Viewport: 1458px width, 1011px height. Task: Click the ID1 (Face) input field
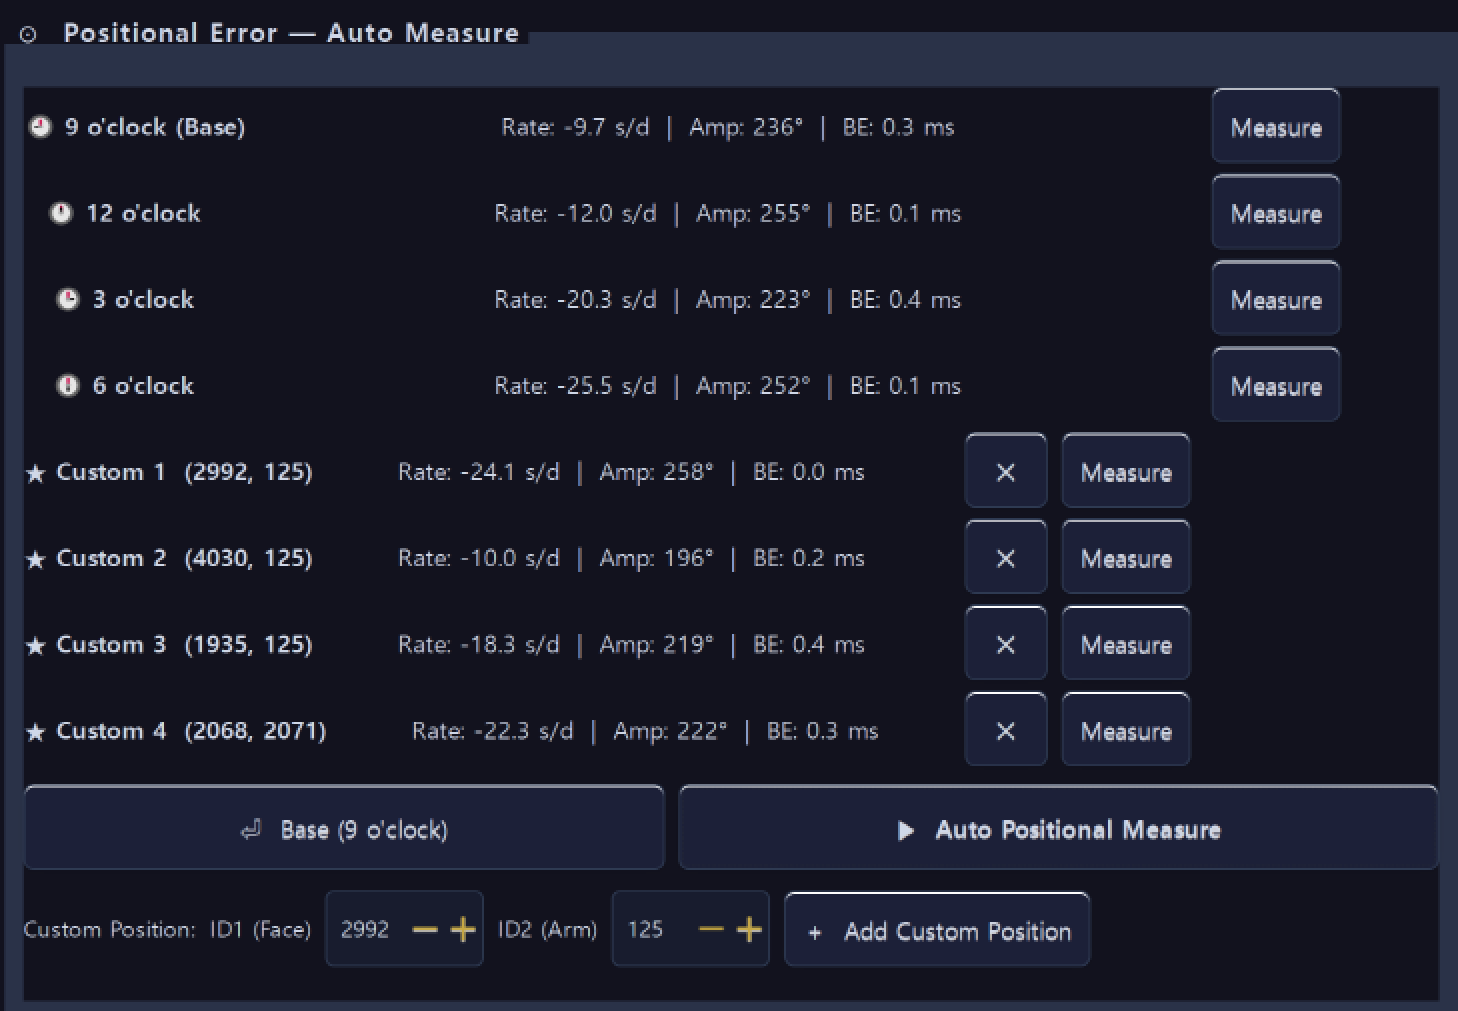click(366, 930)
